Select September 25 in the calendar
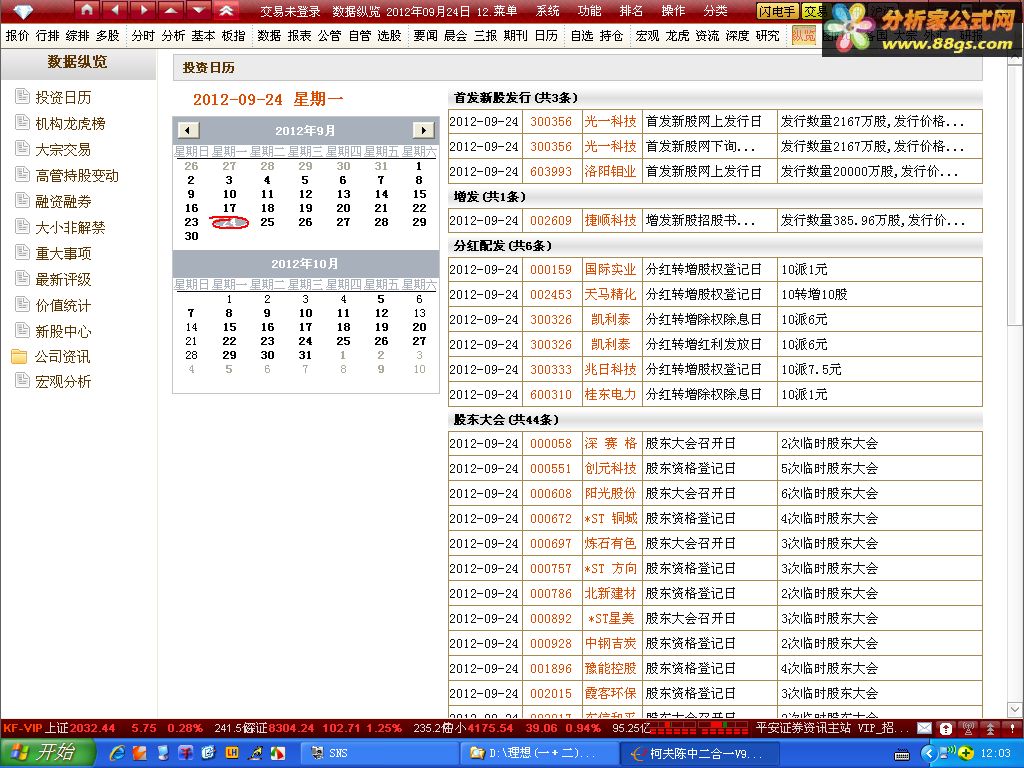The height and width of the screenshot is (768, 1024). click(x=267, y=222)
